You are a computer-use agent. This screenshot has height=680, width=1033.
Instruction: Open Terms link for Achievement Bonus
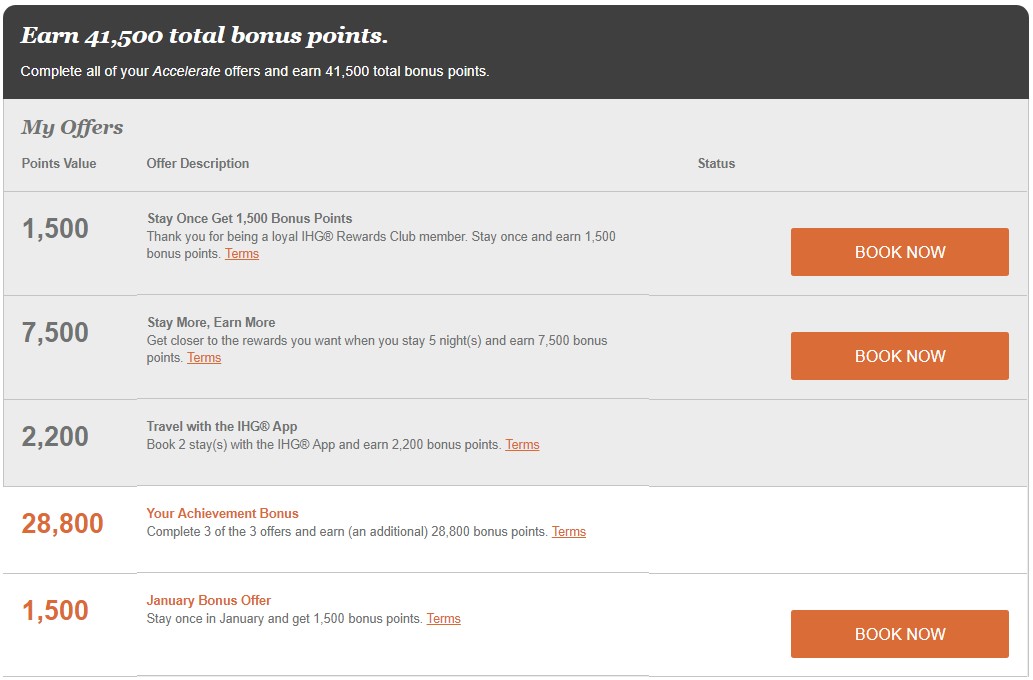(x=569, y=532)
